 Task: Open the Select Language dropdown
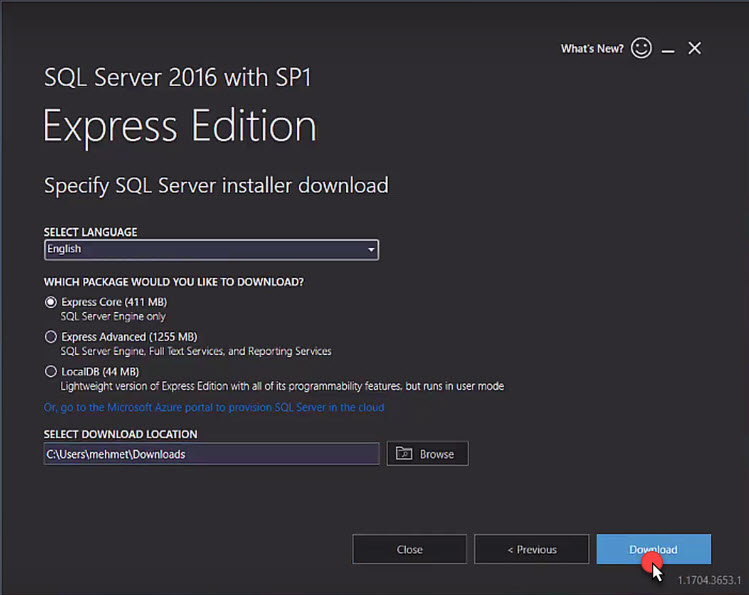(212, 250)
